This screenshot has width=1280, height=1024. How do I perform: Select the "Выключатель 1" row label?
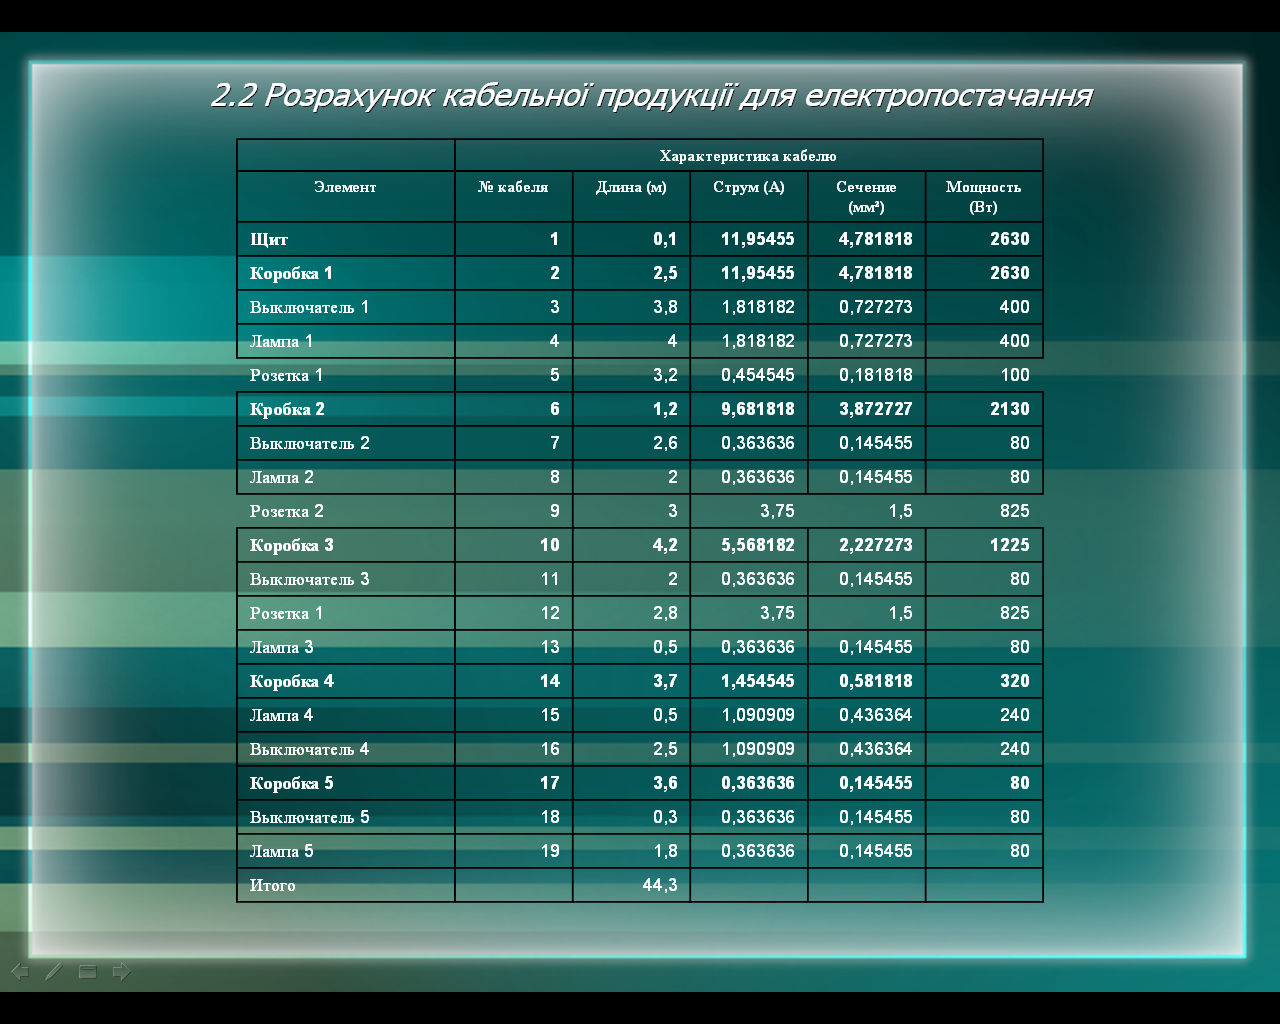309,308
